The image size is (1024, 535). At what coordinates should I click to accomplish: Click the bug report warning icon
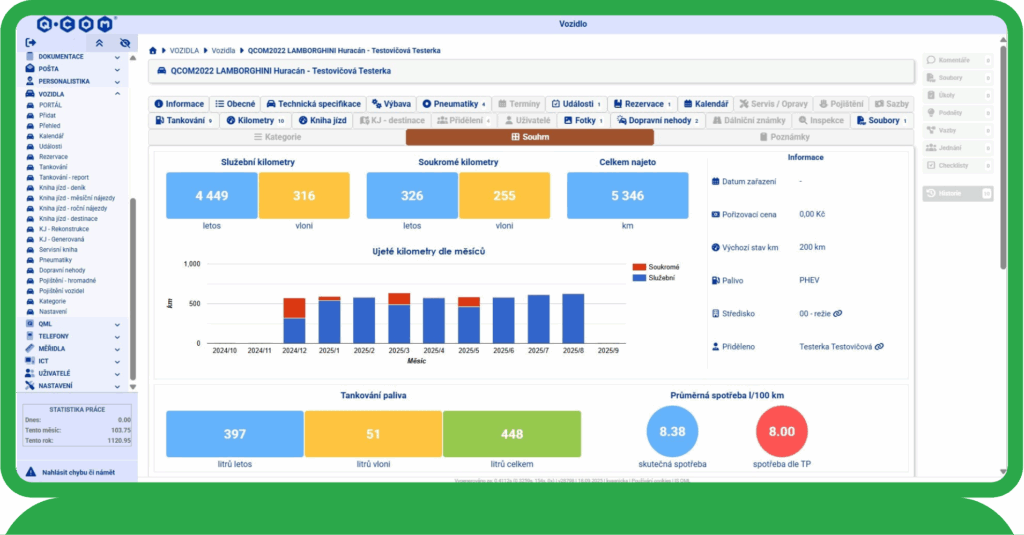point(30,470)
